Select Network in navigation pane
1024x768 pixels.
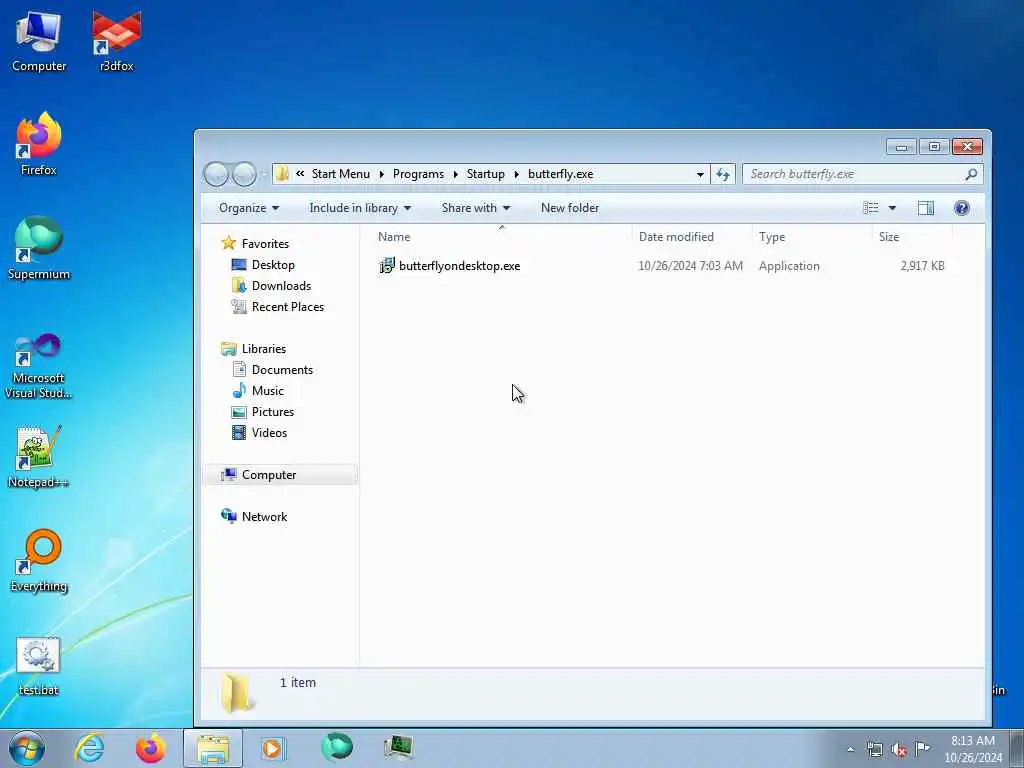tap(264, 517)
